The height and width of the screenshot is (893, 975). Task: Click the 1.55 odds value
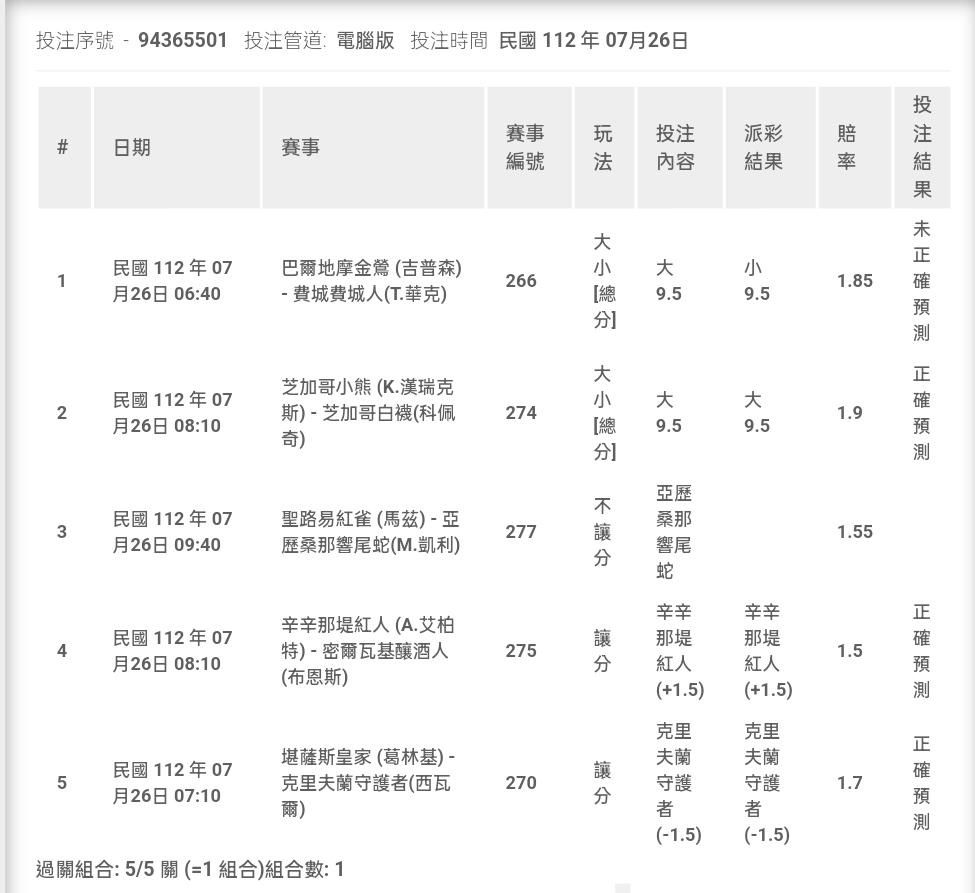coord(855,532)
